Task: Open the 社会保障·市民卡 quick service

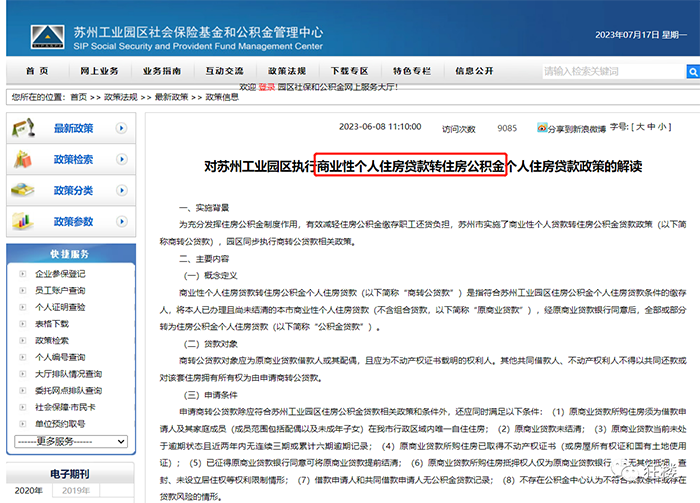Action: tap(66, 407)
